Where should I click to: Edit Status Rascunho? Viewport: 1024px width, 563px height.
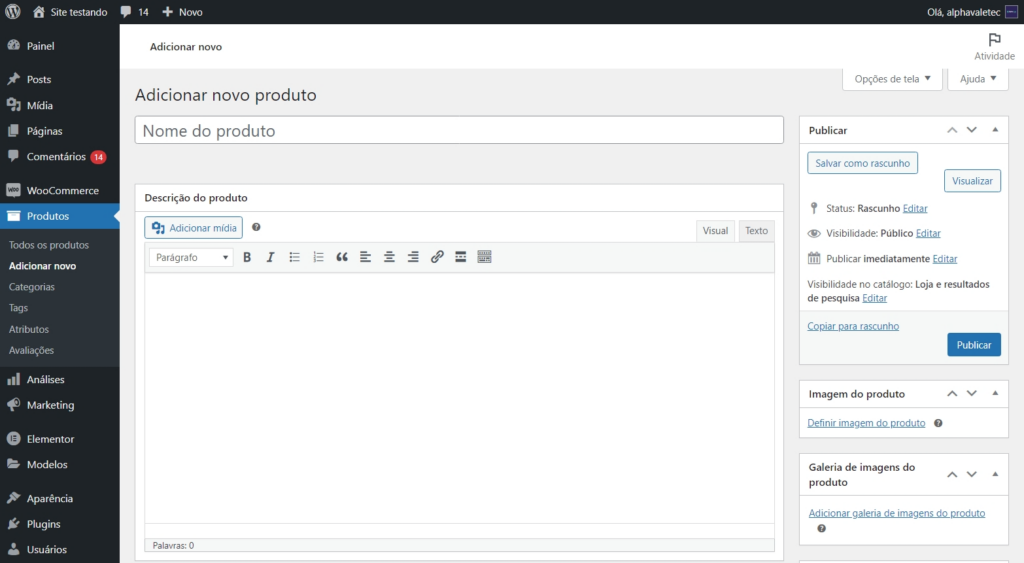pyautogui.click(x=914, y=208)
